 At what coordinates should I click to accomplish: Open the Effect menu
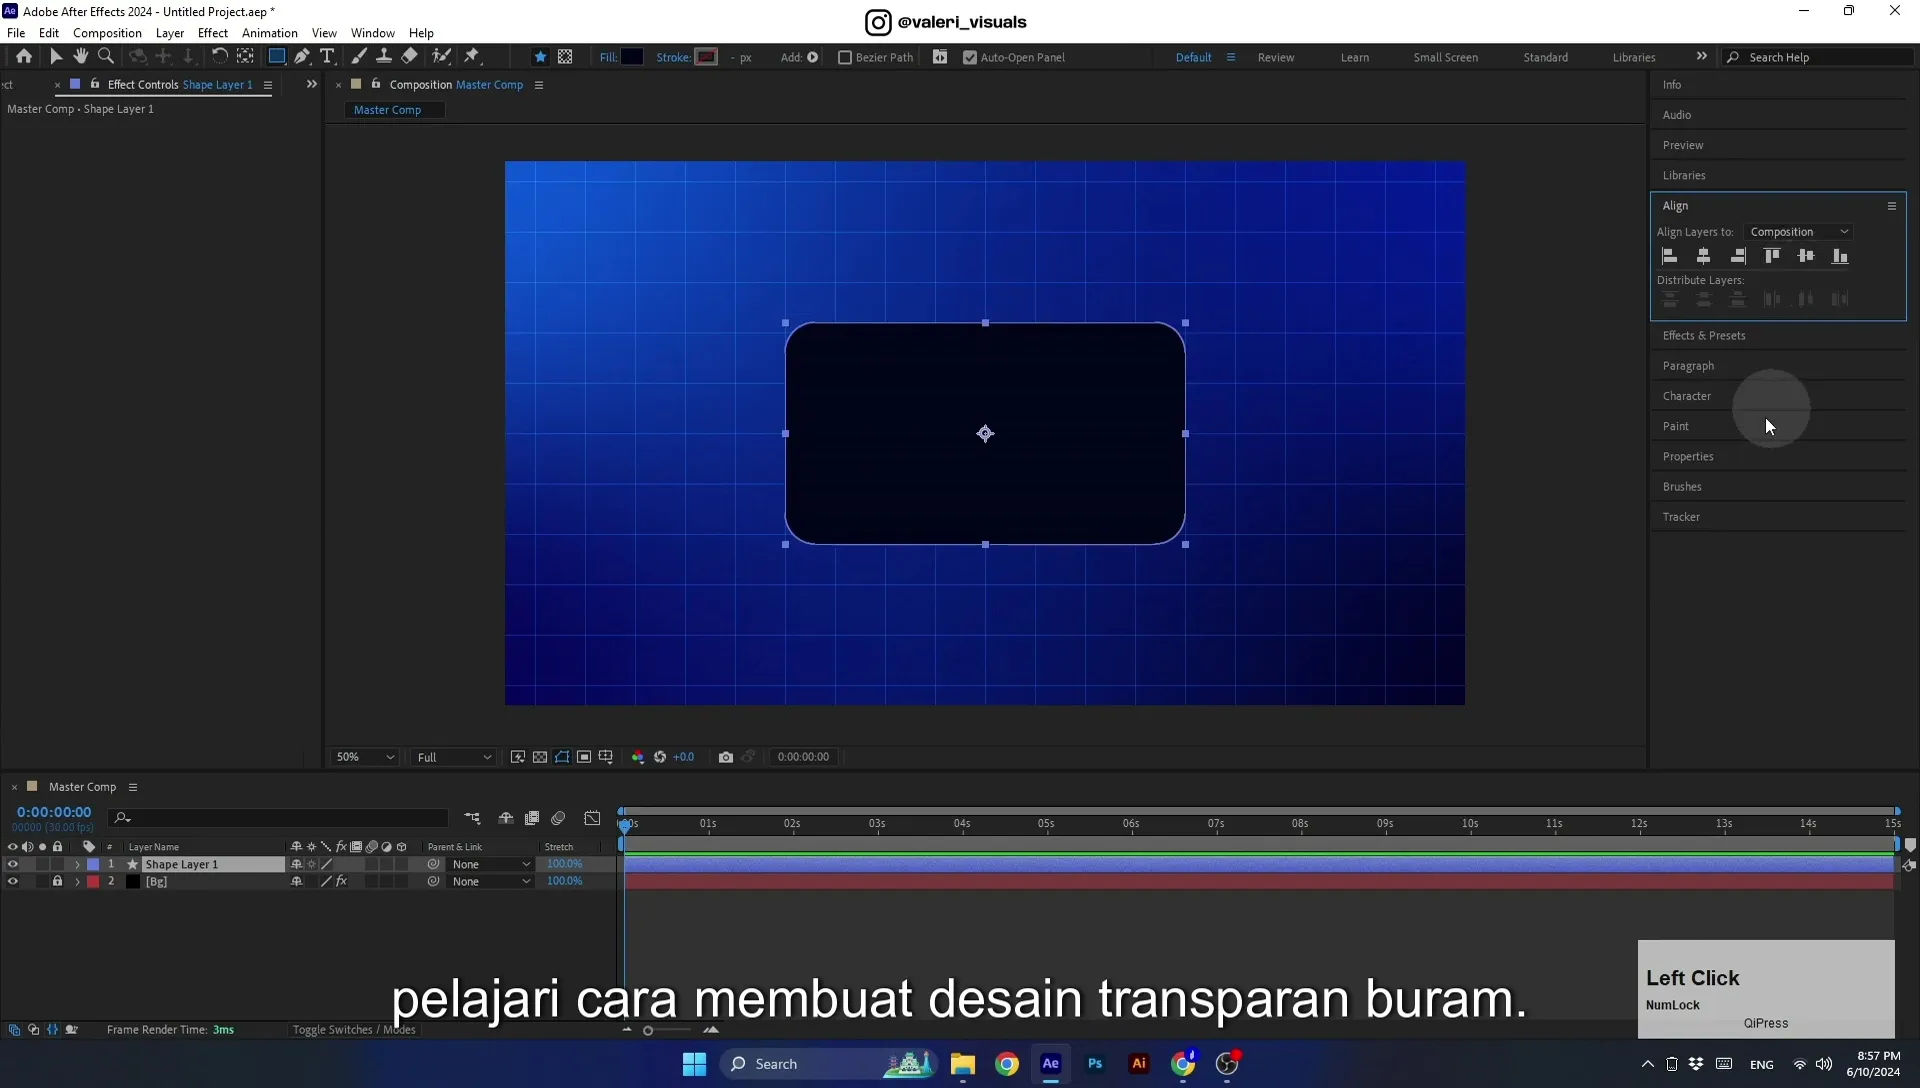(213, 33)
